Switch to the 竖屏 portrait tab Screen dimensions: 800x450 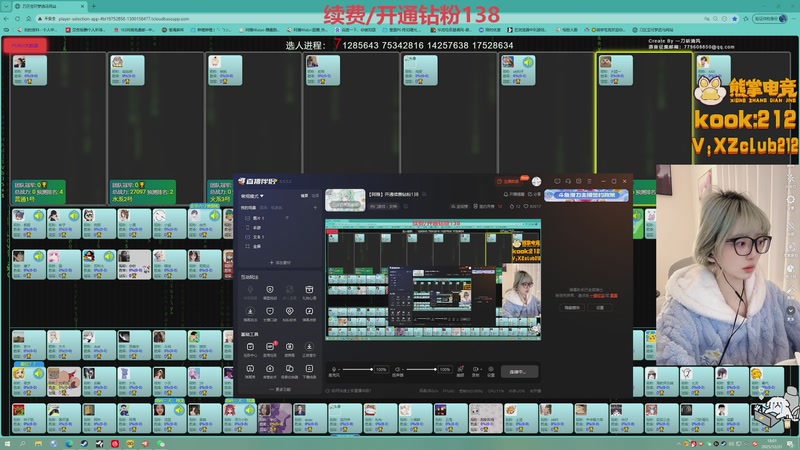click(315, 196)
